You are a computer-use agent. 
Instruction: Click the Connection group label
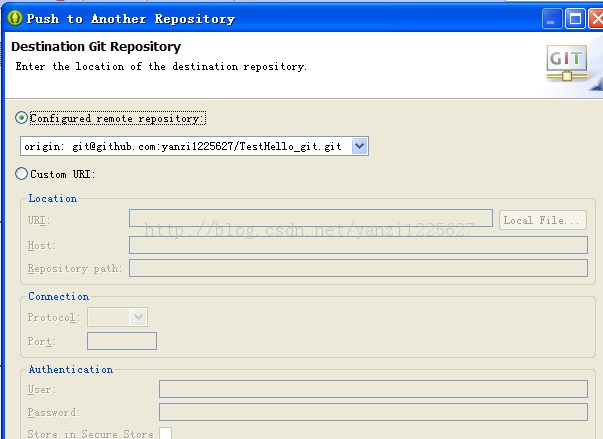point(58,296)
